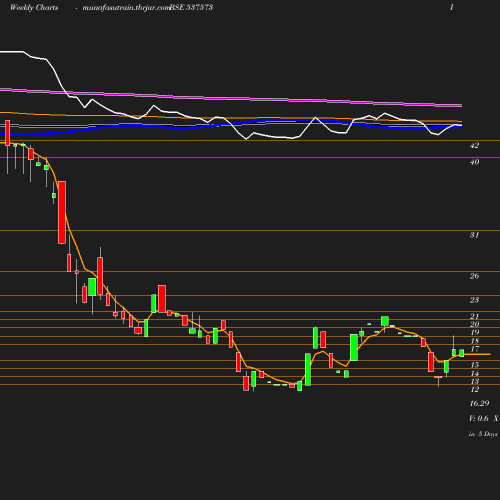Click the 'Weekly Charts' title text
Screen dimensions: 500x500
click(34, 8)
